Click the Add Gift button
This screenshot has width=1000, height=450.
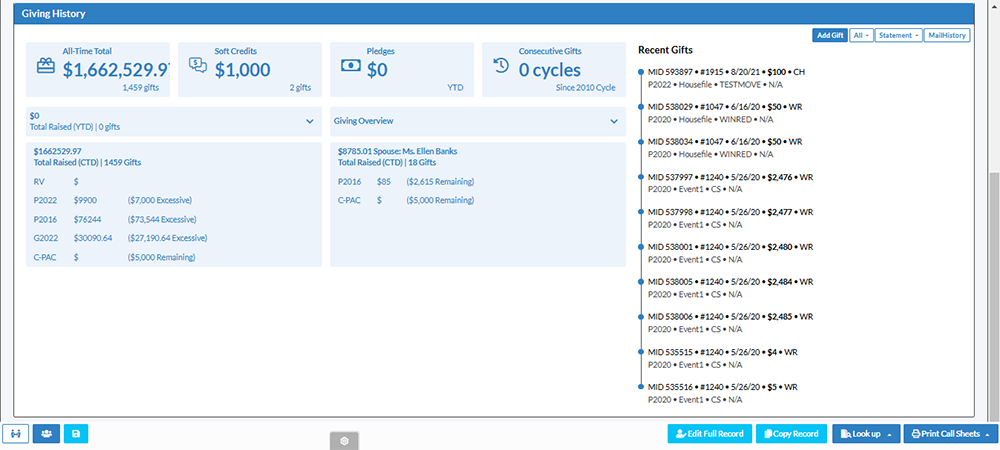tap(829, 36)
